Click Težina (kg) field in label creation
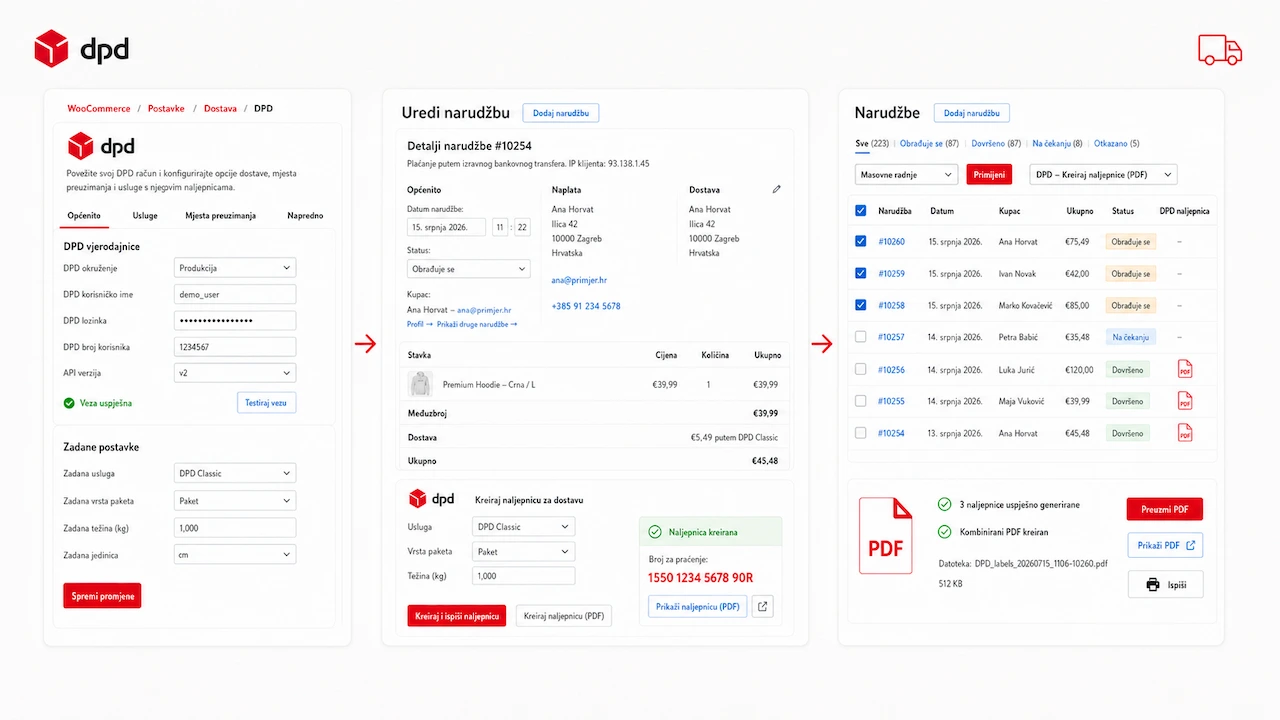1280x720 pixels. point(523,576)
